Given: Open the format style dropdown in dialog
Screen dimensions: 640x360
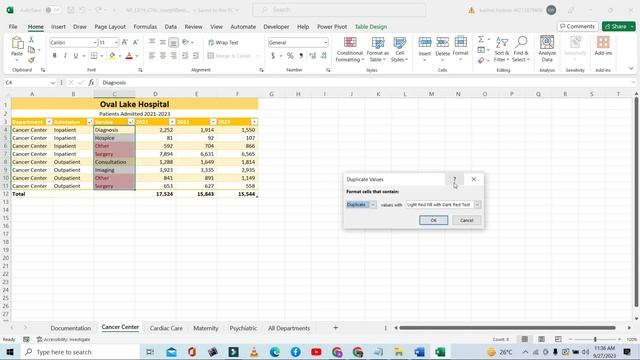Looking at the screenshot, I should coord(477,204).
